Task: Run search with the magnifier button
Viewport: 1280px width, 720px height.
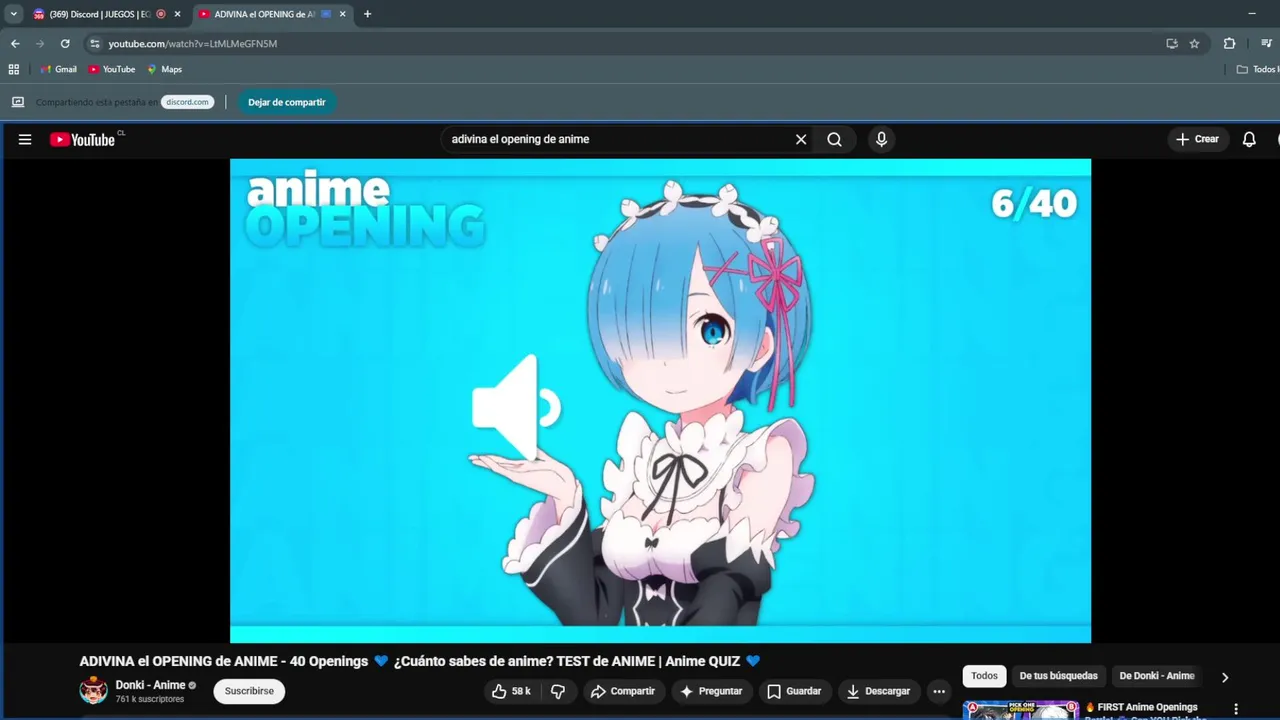Action: 834,139
